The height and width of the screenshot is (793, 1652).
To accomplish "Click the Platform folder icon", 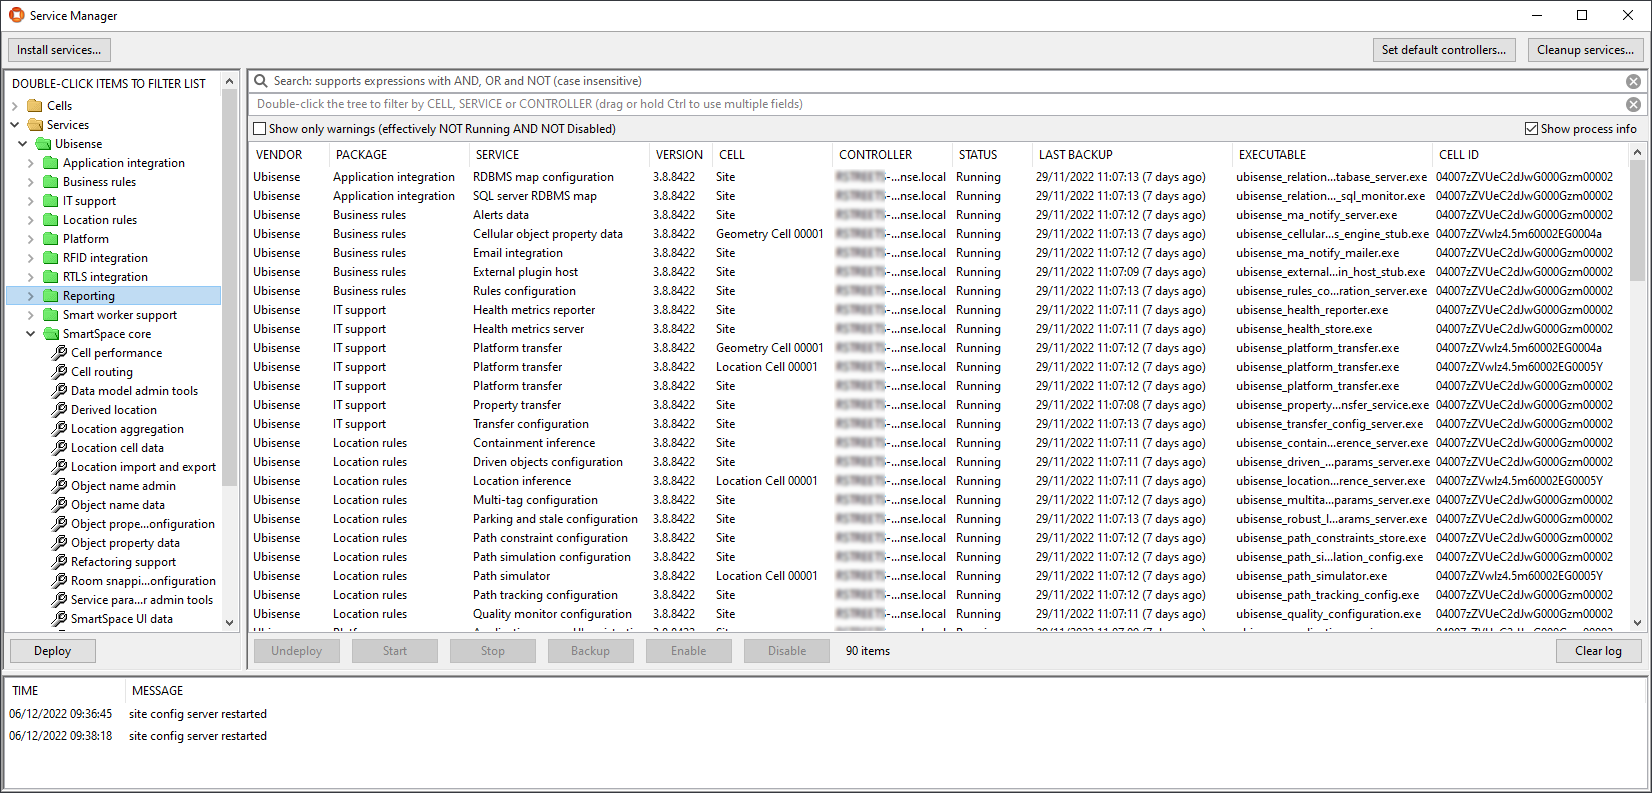I will point(51,239).
